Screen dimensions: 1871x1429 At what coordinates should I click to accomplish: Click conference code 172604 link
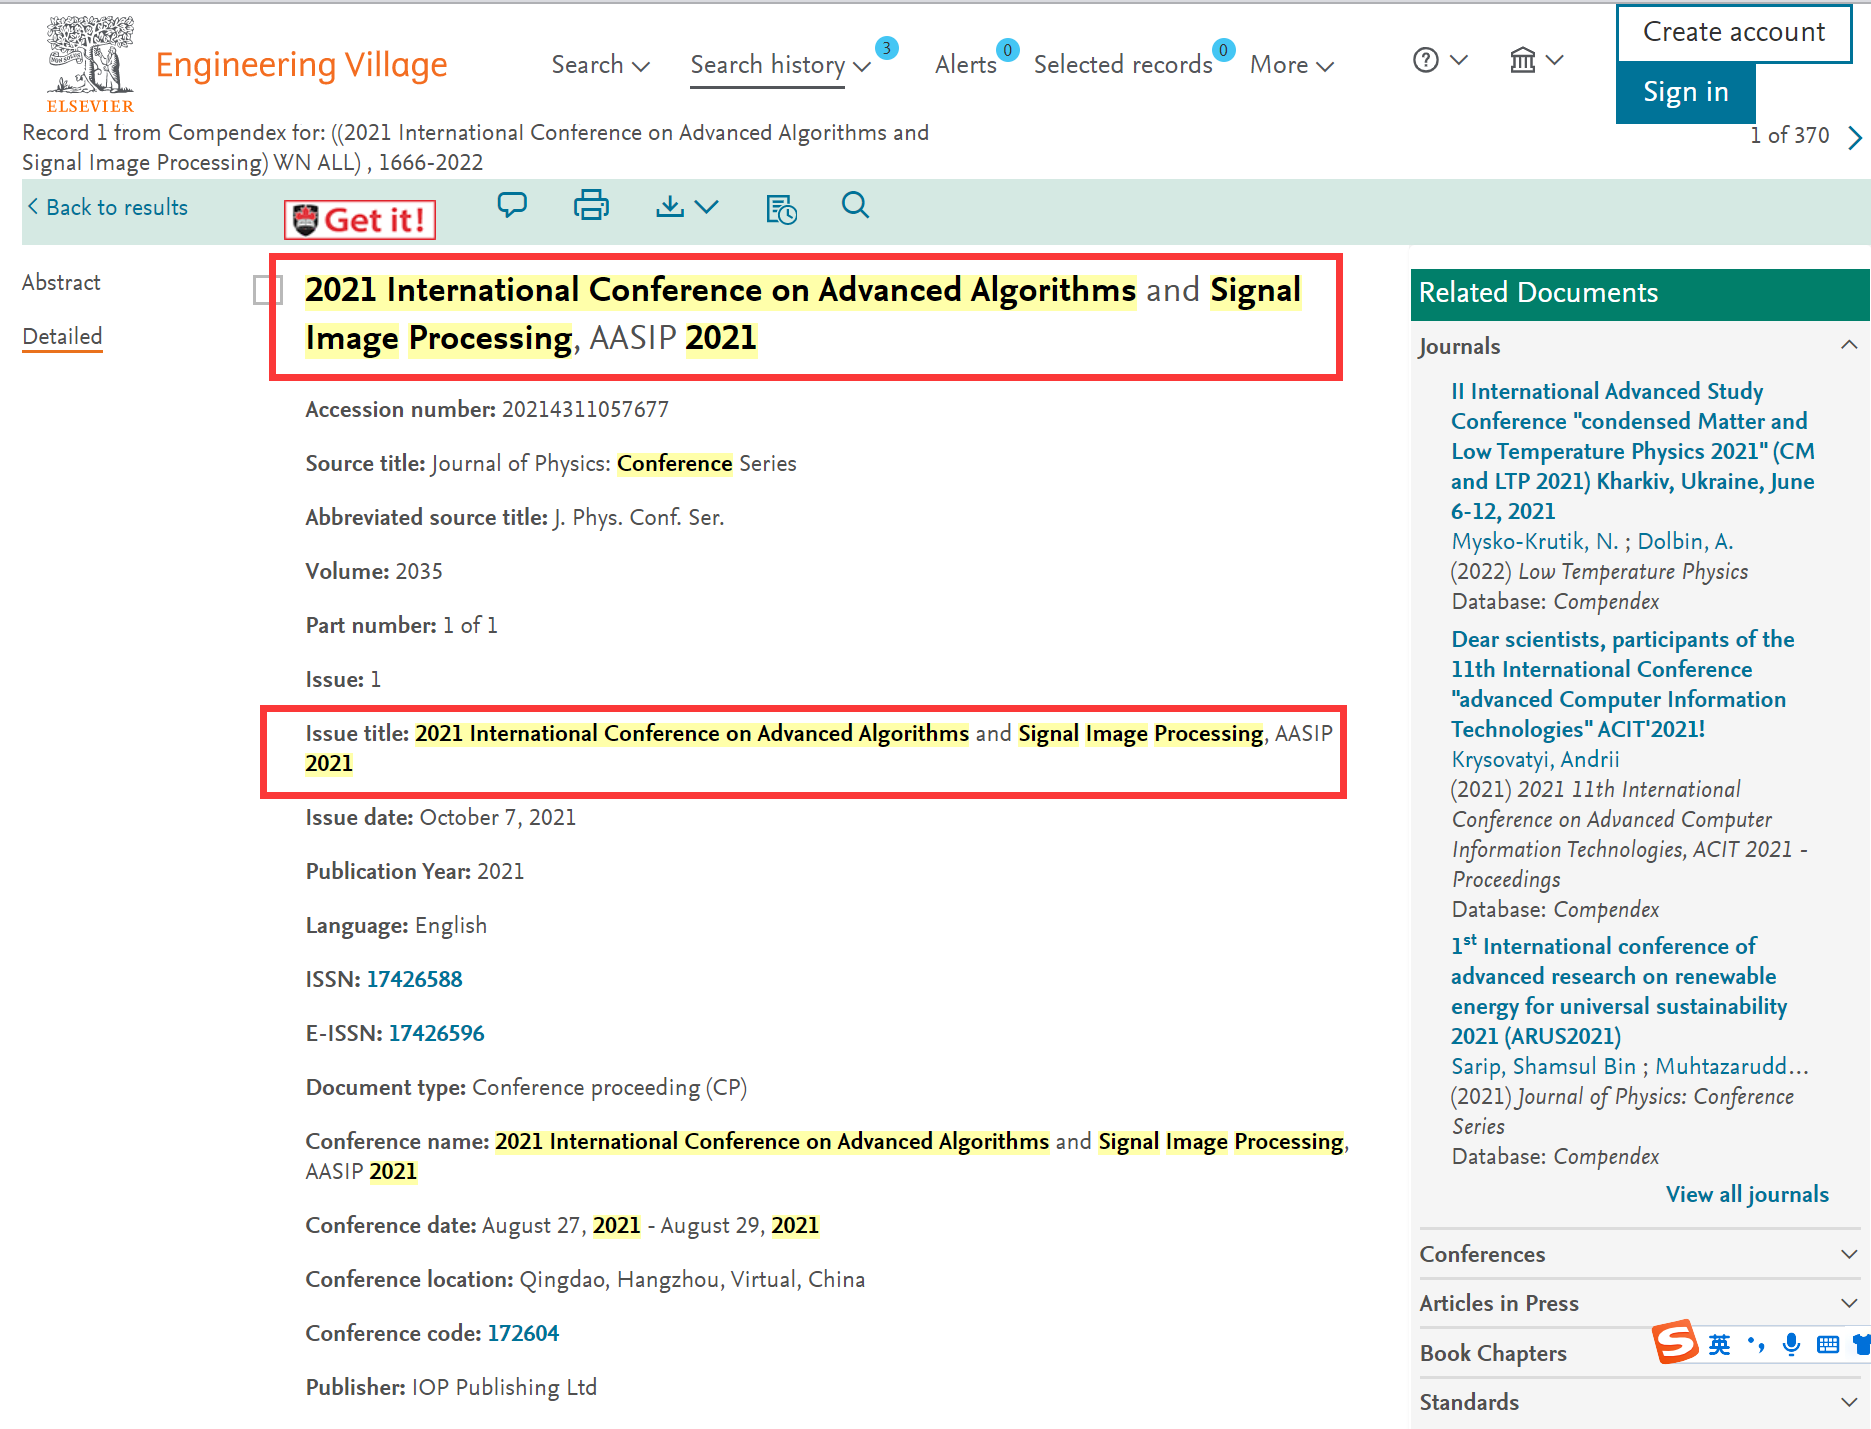[523, 1333]
